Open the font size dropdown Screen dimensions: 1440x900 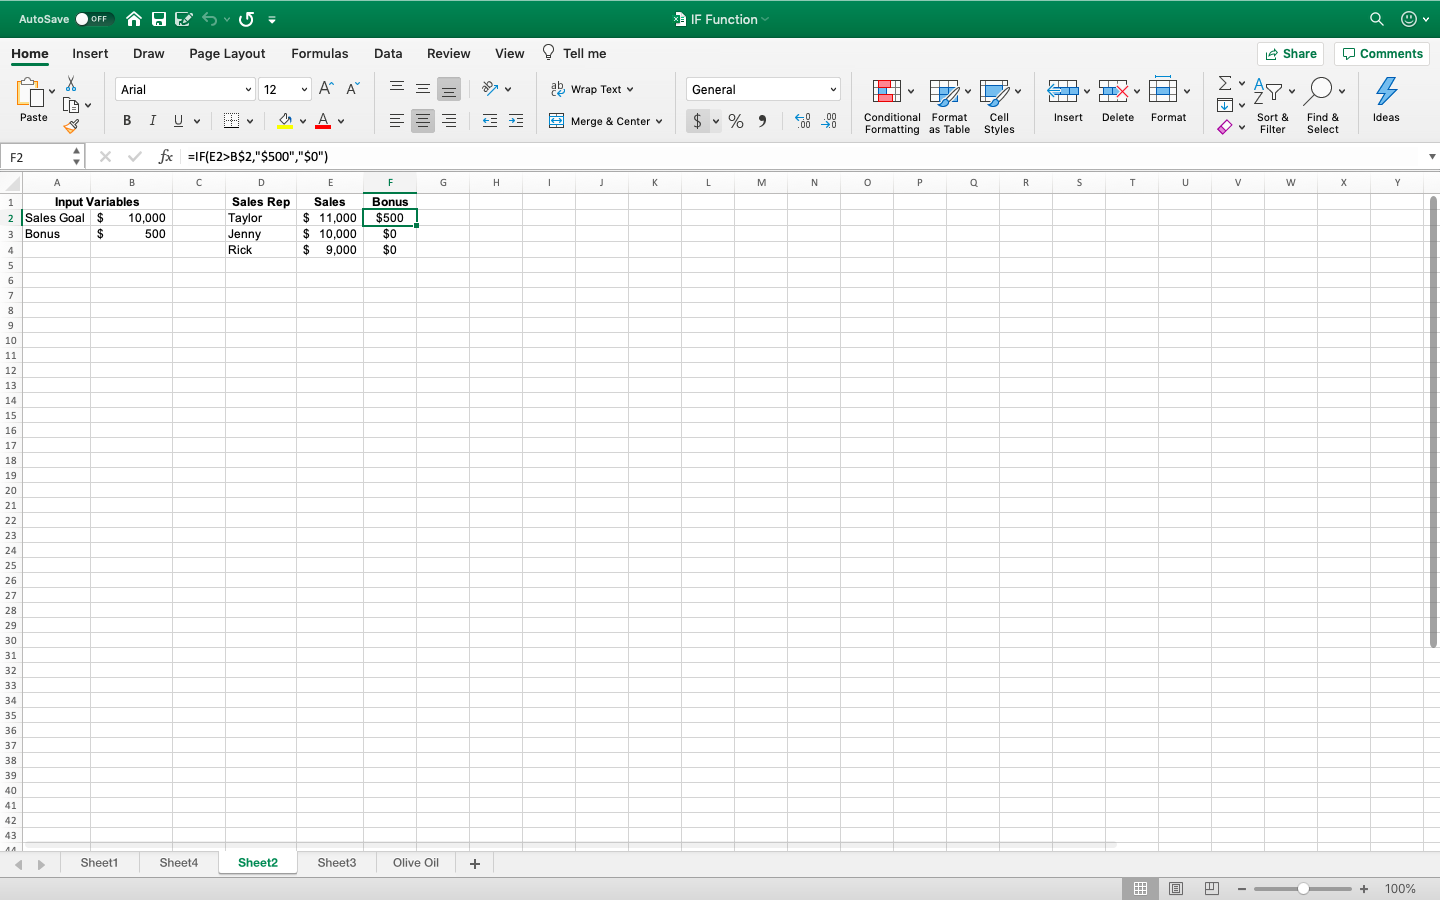coord(303,88)
